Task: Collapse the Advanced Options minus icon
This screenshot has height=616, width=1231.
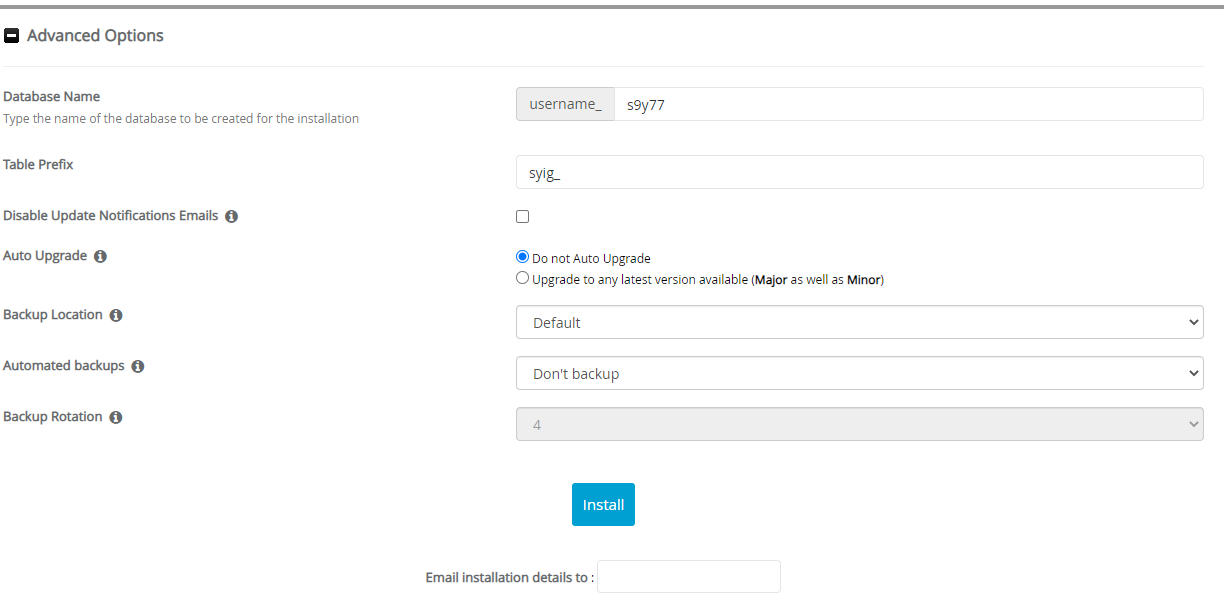Action: [x=12, y=36]
